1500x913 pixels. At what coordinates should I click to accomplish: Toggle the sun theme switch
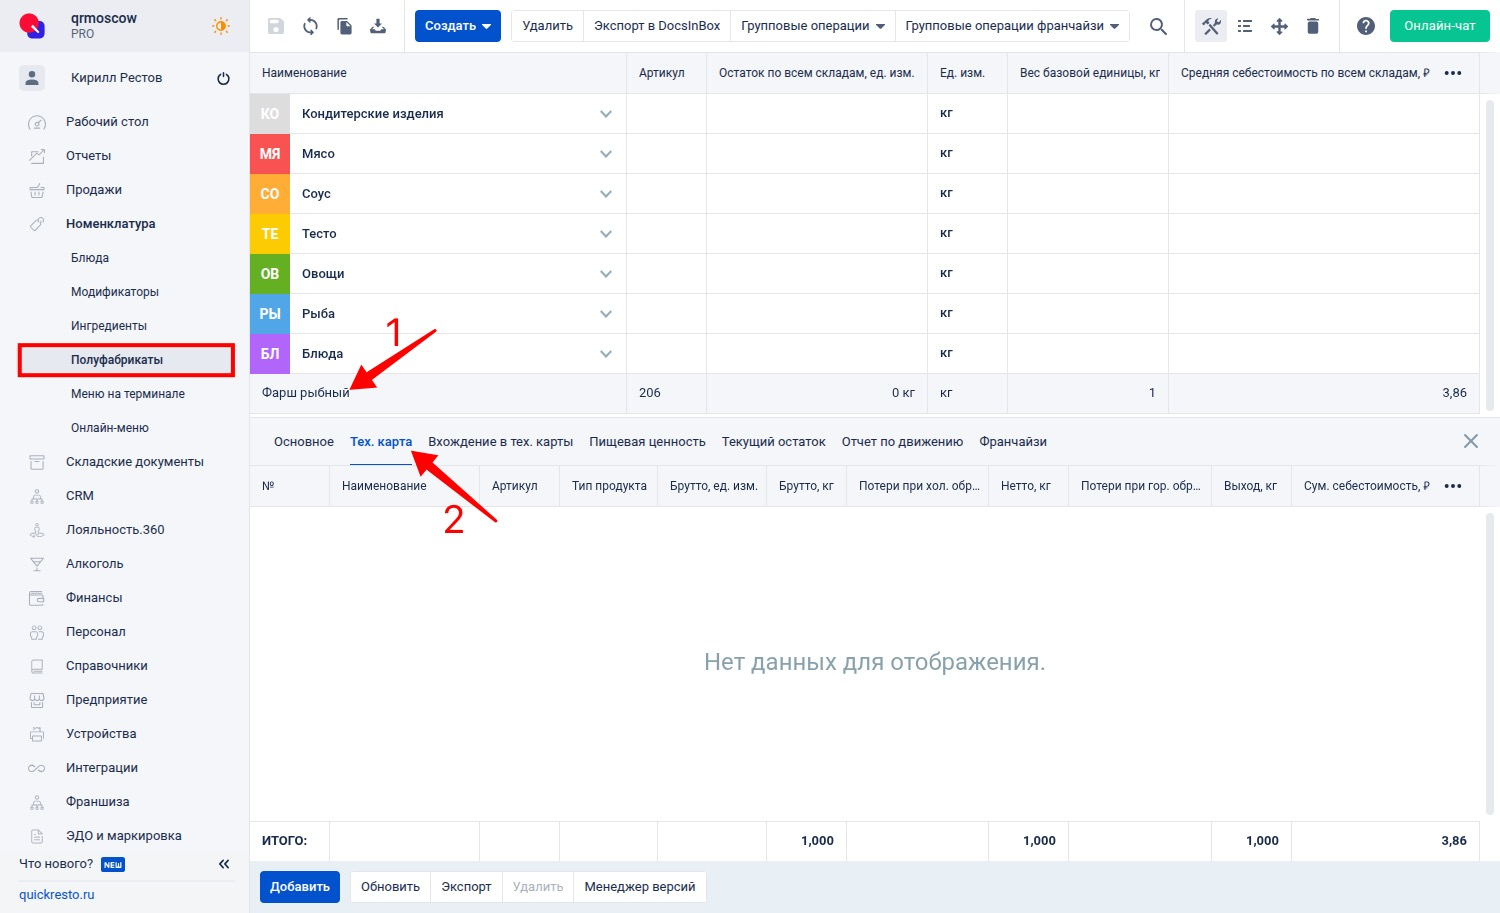[x=221, y=26]
